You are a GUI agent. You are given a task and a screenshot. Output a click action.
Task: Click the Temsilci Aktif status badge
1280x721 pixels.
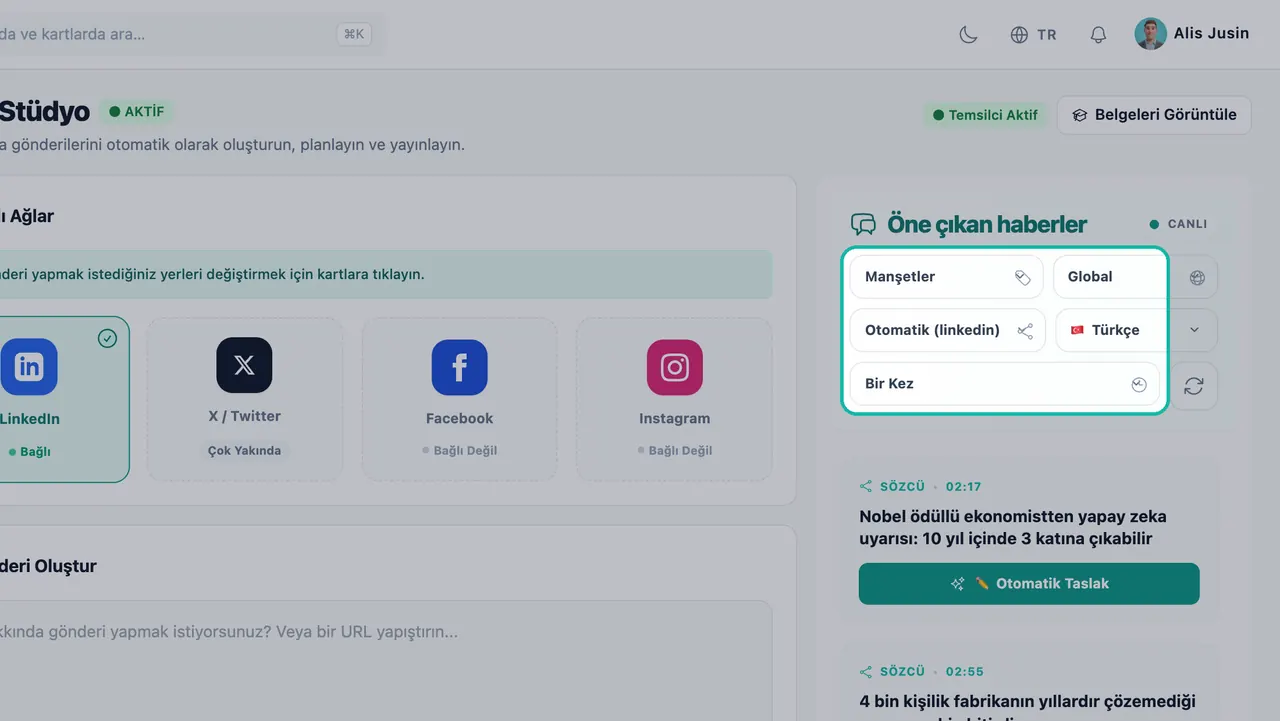[985, 115]
